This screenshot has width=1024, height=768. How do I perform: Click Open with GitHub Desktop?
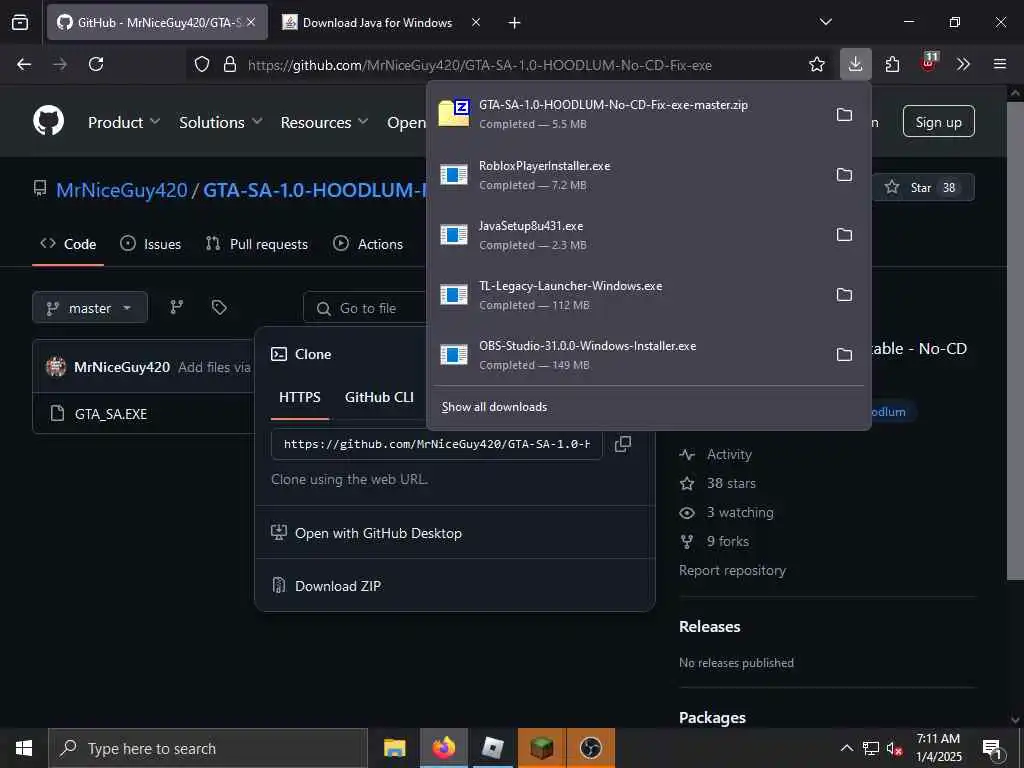click(366, 533)
